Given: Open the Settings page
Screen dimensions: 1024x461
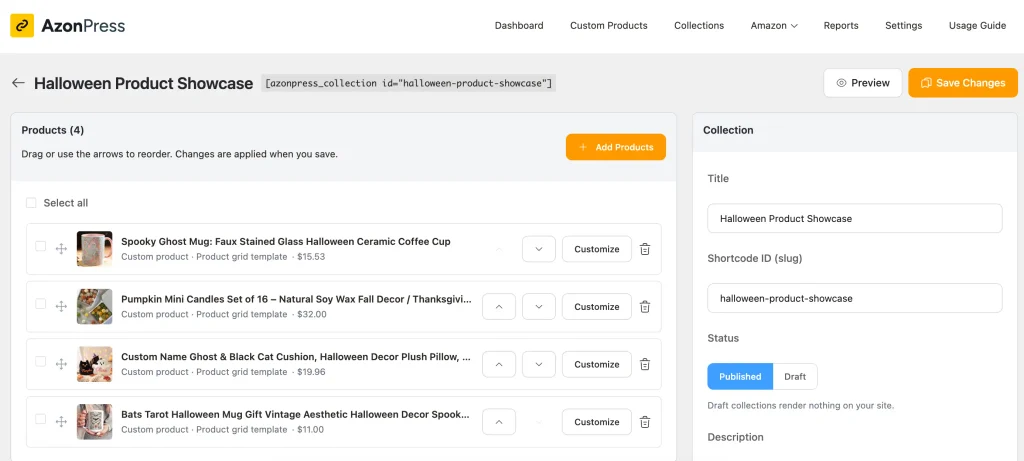Looking at the screenshot, I should click(903, 25).
